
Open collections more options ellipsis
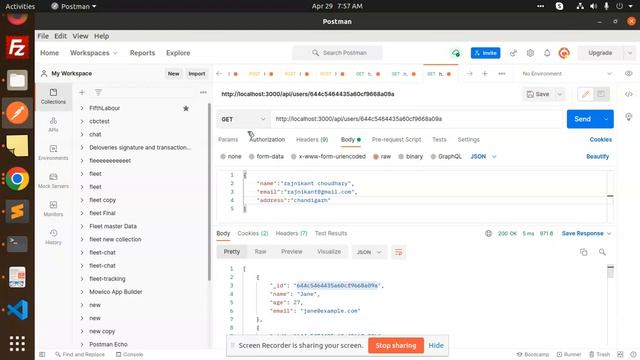tap(203, 93)
